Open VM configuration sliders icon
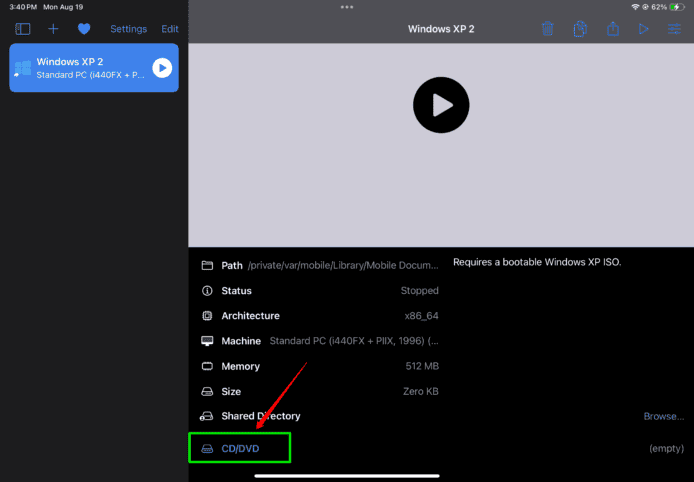Screen dimensions: 694x482 [x=674, y=29]
